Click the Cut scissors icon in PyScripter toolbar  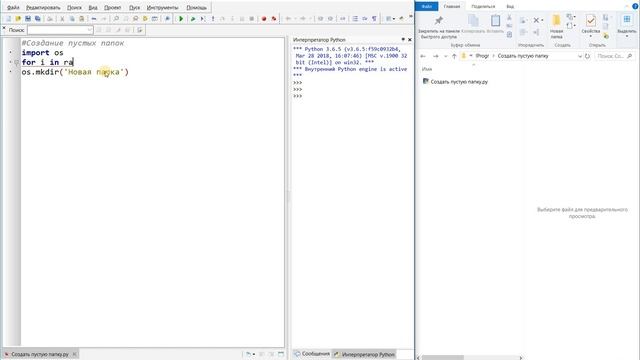62,19
